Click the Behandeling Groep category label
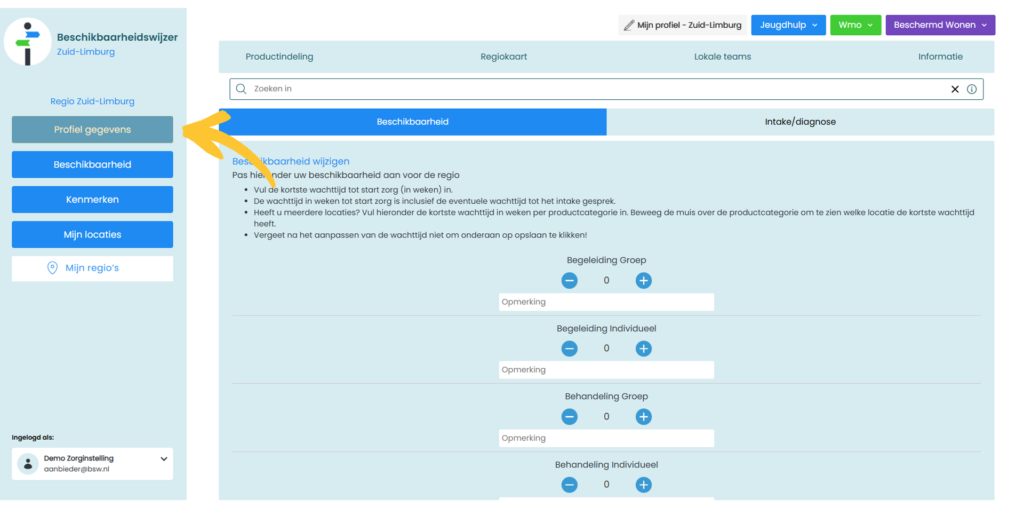Screen dimensions: 1024x507 (606, 397)
